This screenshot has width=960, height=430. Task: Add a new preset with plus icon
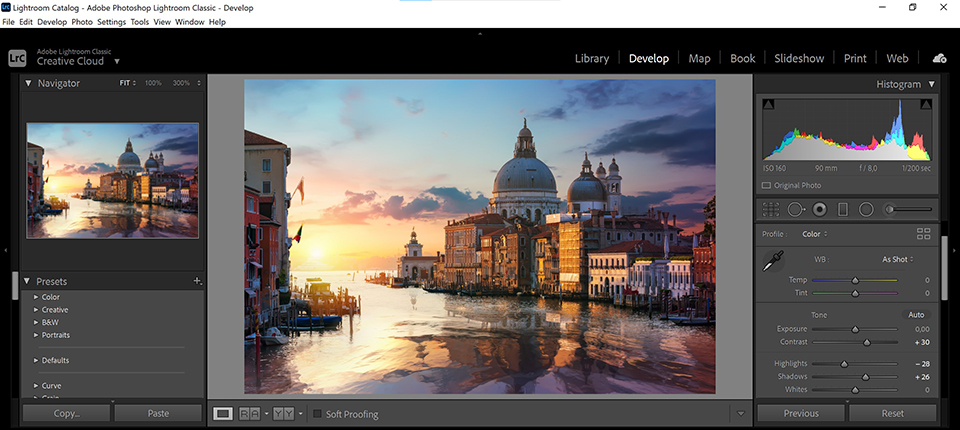pyautogui.click(x=197, y=281)
